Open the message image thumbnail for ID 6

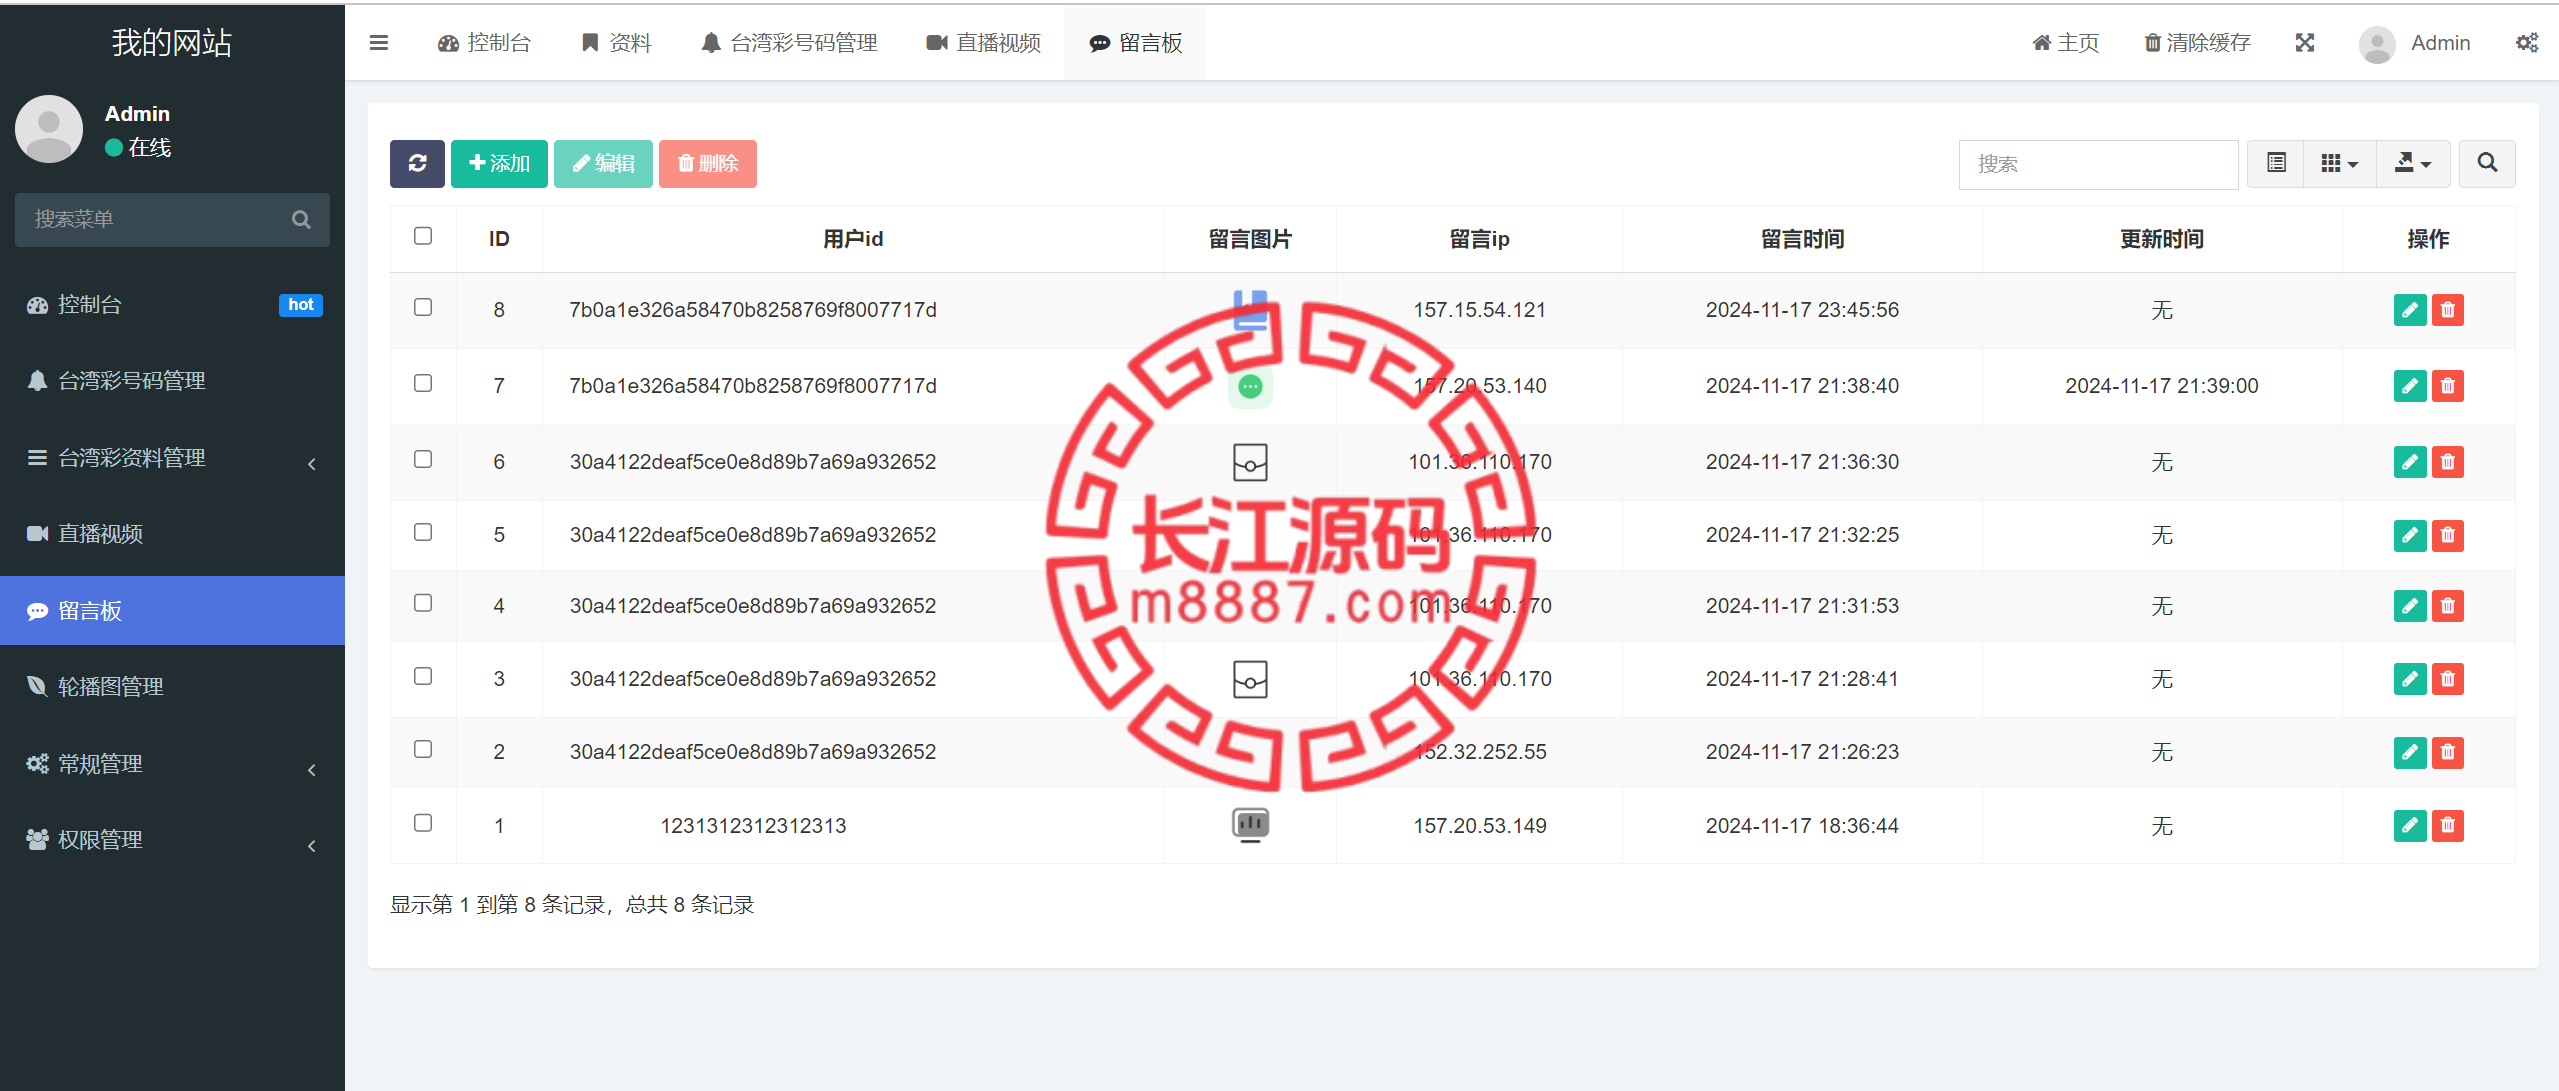1250,462
